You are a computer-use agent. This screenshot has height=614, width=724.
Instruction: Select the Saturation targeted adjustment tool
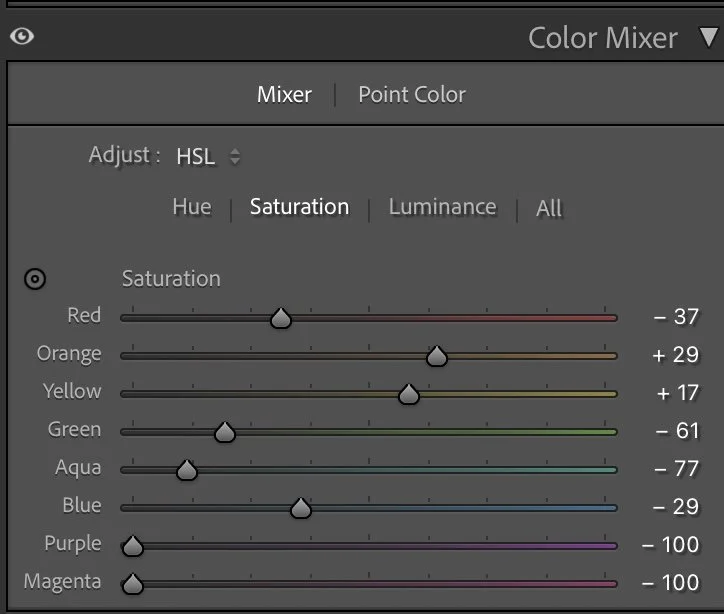click(35, 279)
